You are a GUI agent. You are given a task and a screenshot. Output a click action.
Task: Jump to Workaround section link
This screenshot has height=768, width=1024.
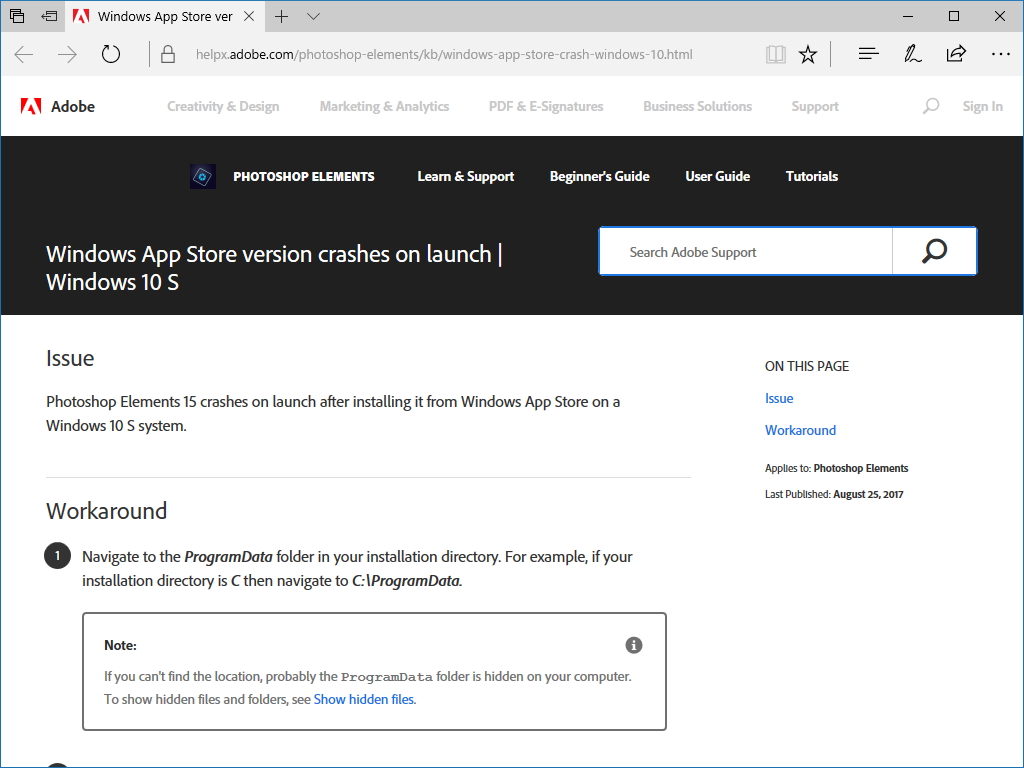(800, 430)
